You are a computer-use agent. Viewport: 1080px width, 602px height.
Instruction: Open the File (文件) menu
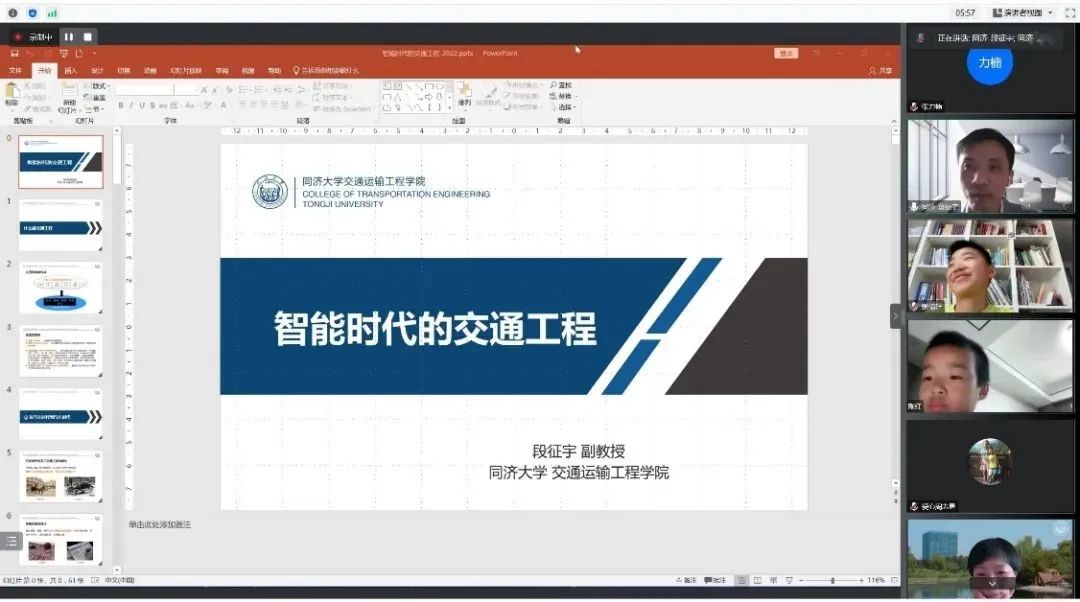[x=15, y=71]
